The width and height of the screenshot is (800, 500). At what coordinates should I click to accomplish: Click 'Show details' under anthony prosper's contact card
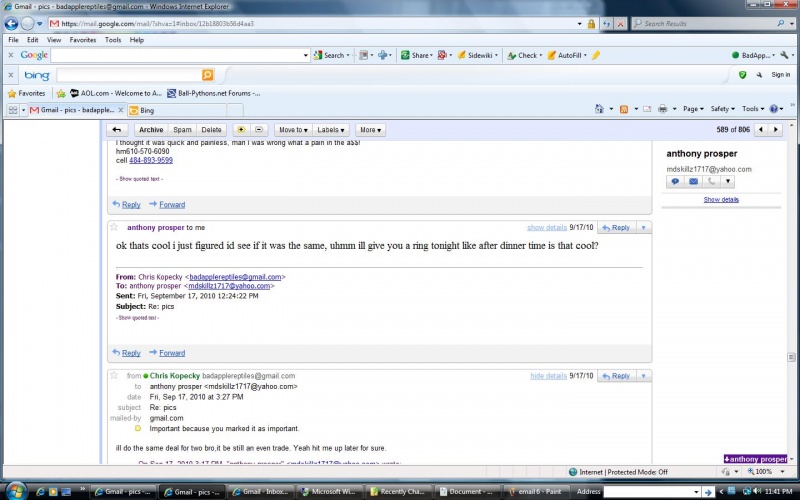tap(721, 199)
